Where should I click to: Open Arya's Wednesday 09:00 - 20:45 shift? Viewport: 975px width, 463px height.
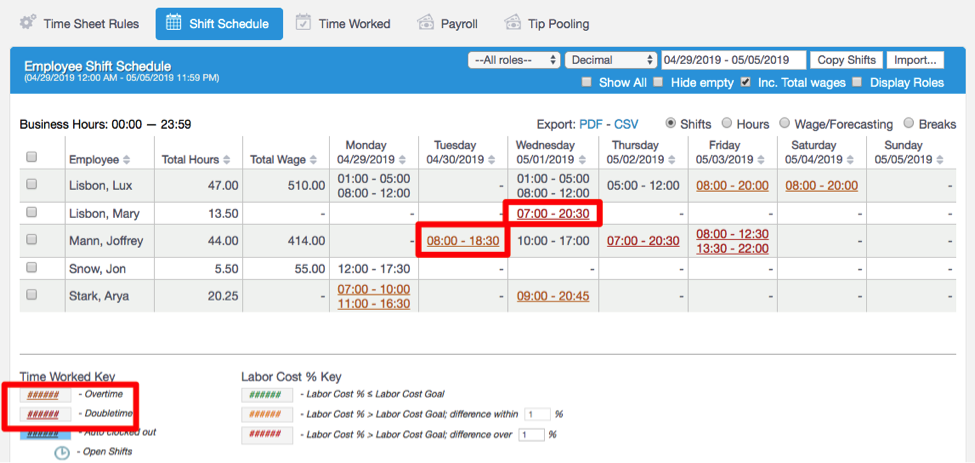point(553,296)
